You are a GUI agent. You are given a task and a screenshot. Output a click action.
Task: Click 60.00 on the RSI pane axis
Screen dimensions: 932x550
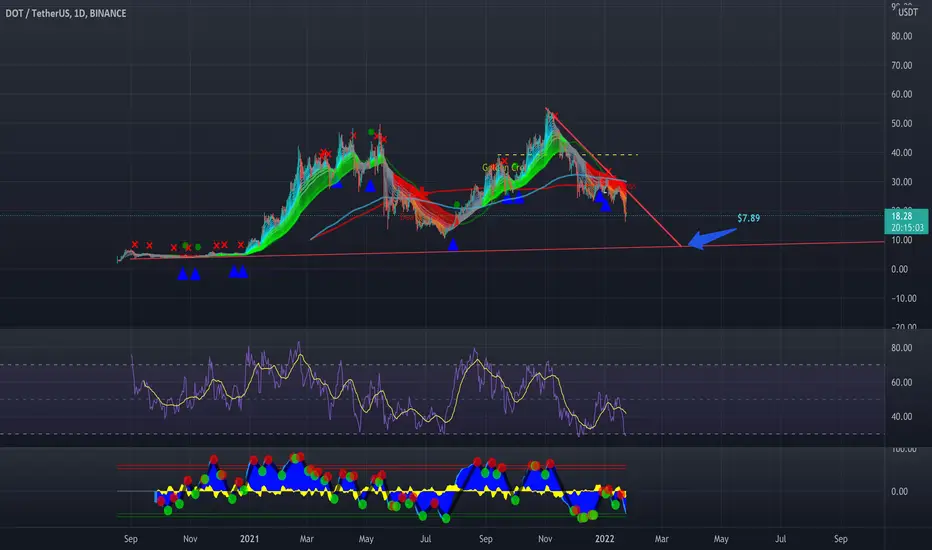coord(902,382)
